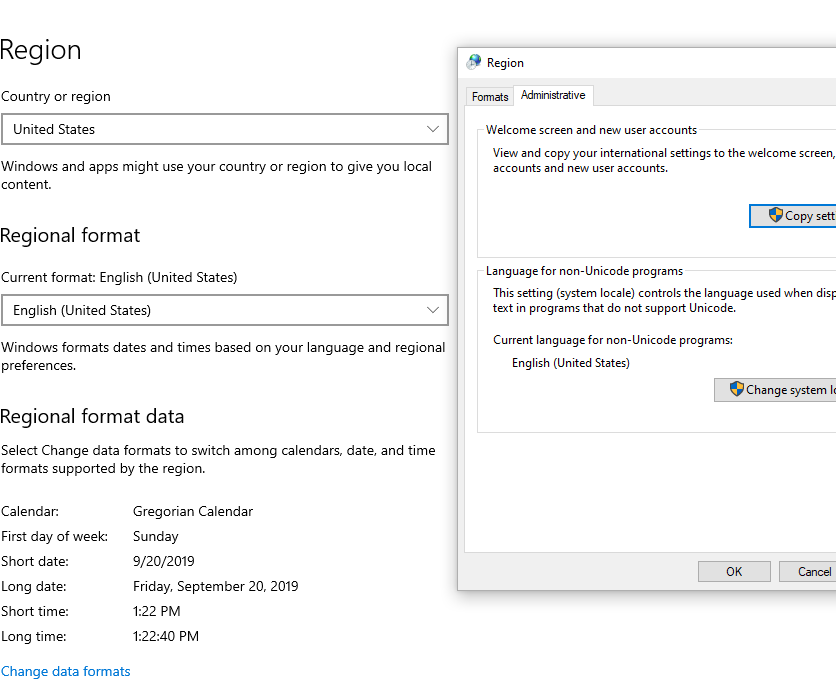Image resolution: width=836 pixels, height=690 pixels.
Task: Click the Country or region label
Action: [x=55, y=96]
